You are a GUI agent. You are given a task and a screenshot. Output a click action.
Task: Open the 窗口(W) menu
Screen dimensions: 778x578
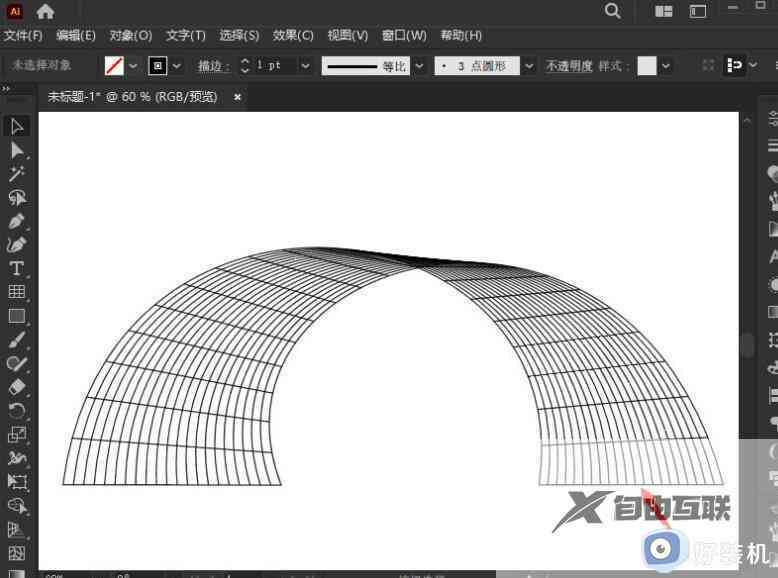click(404, 35)
